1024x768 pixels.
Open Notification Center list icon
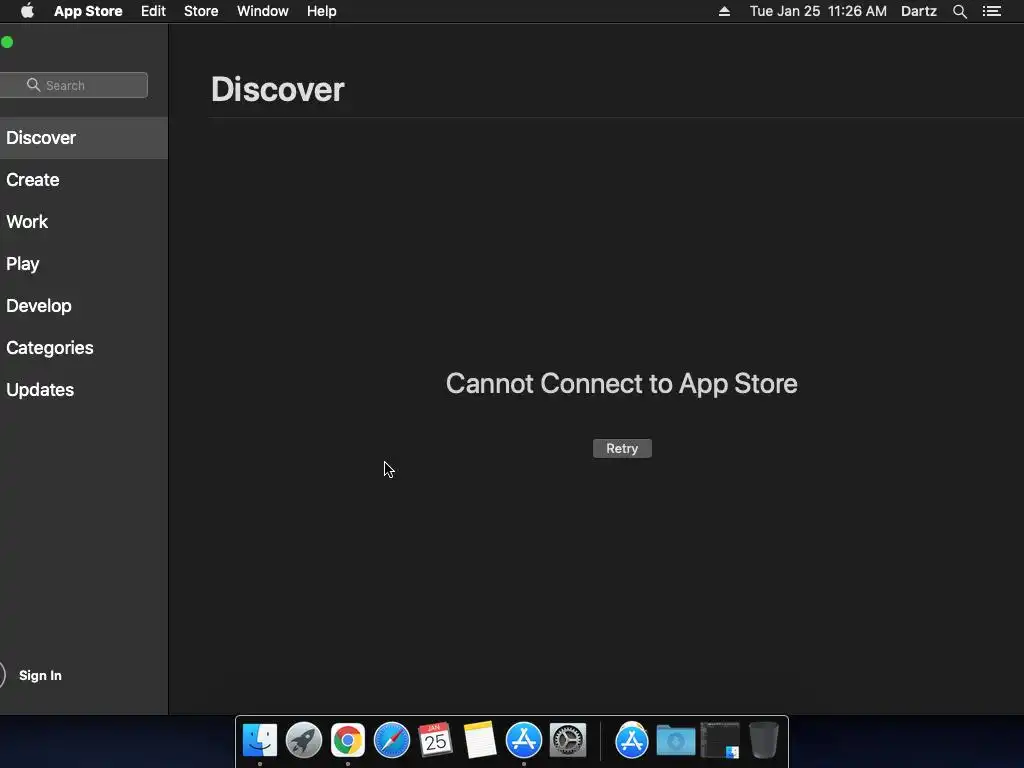(x=991, y=11)
